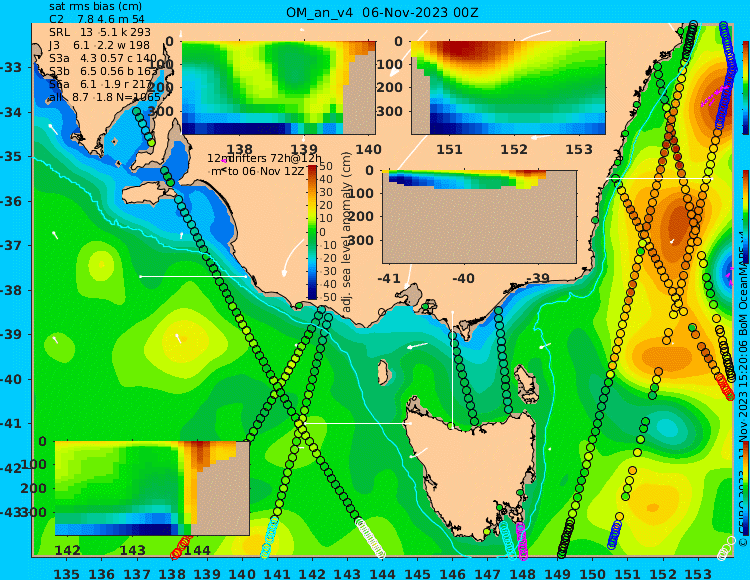Open the 151–153 longitude depth section inset
Viewport: 750px width, 580px height.
508,88
